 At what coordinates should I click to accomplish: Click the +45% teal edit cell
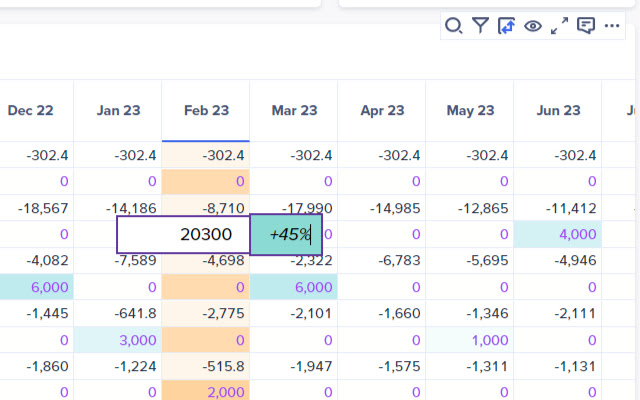pos(286,235)
